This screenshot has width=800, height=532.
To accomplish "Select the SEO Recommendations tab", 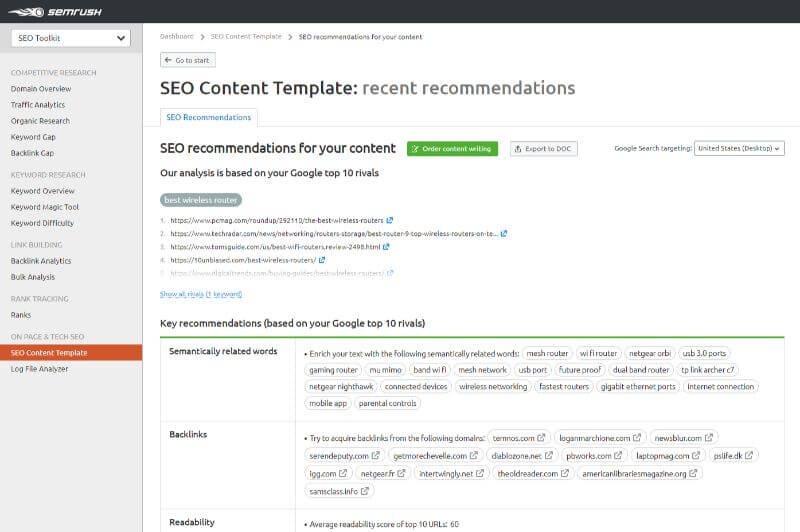I will point(209,117).
